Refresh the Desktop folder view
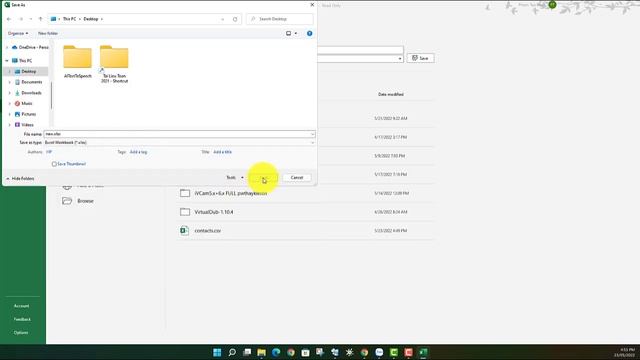The image size is (640, 360). coord(235,19)
